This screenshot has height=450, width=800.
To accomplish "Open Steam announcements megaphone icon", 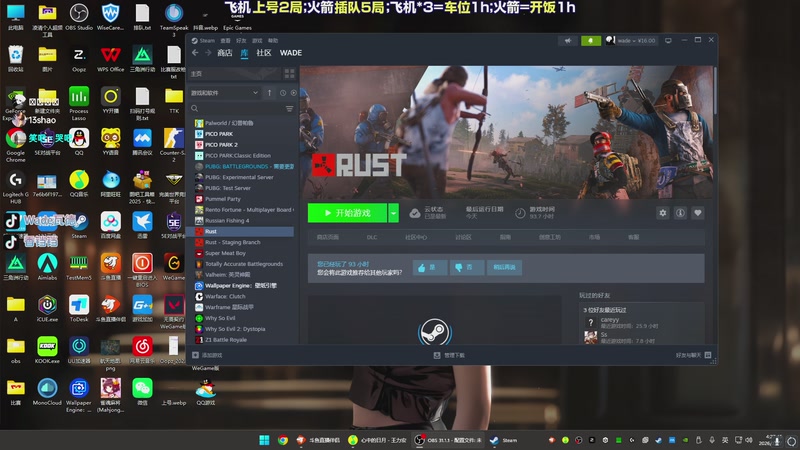I will pos(568,41).
